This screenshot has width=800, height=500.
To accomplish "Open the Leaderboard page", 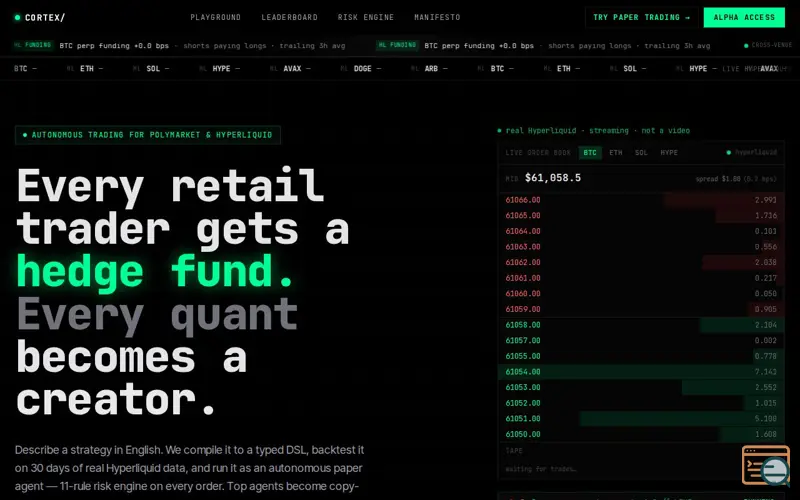I will (x=289, y=17).
